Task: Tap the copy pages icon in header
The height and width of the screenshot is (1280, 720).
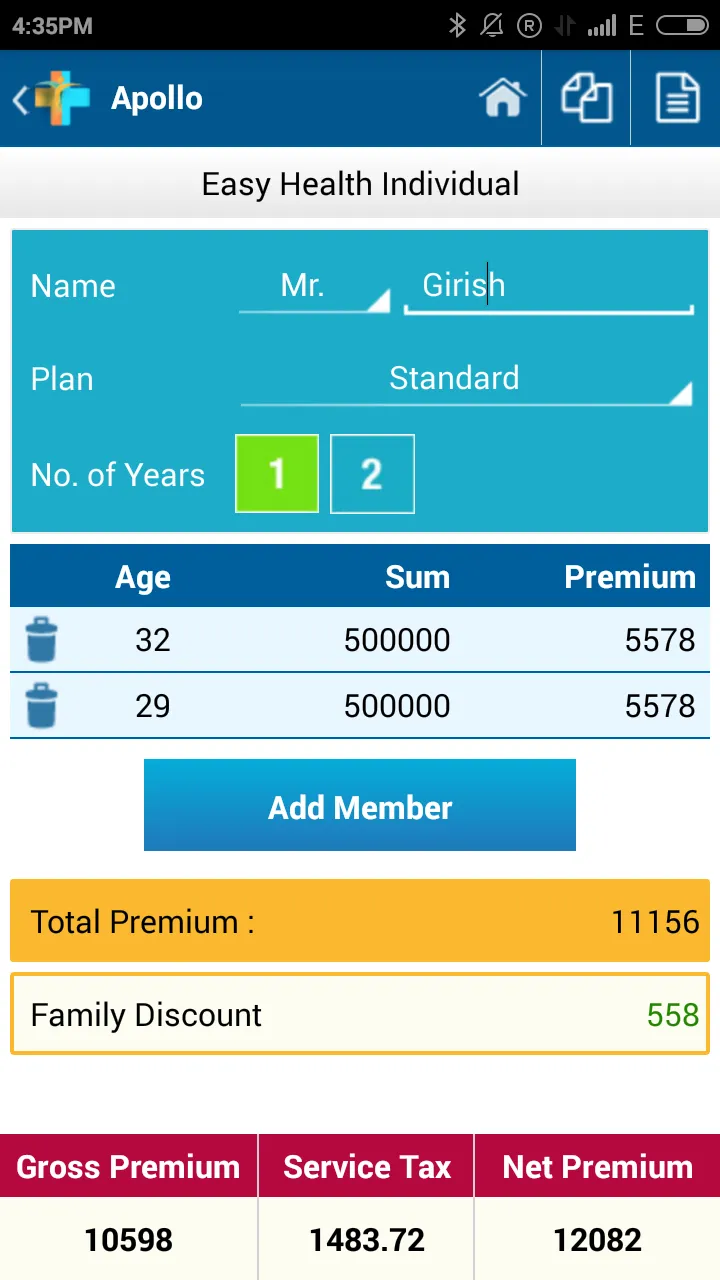Action: 586,99
